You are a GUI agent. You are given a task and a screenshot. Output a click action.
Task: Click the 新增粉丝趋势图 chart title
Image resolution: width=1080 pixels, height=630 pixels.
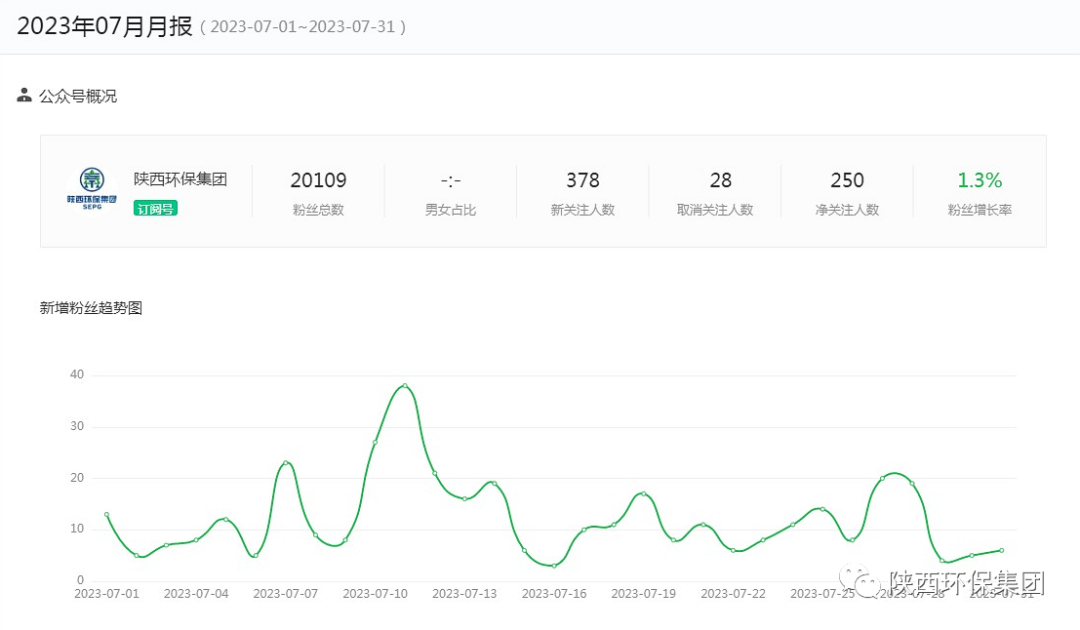91,308
